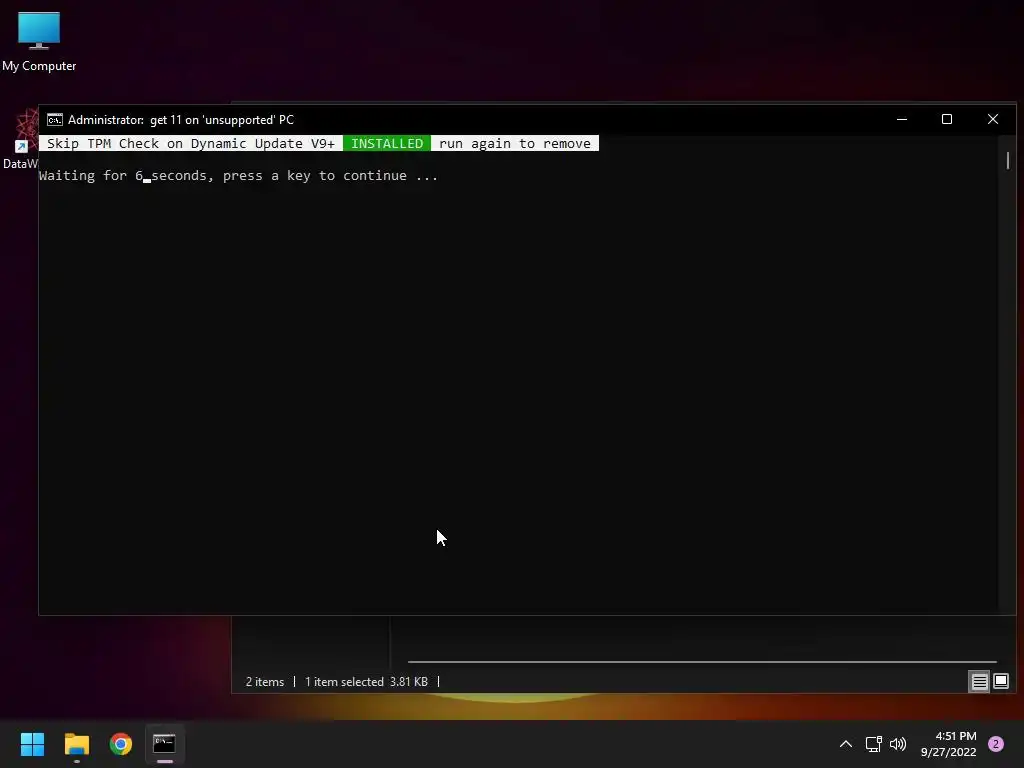Switch File Explorer to details view
This screenshot has width=1024, height=768.
click(x=980, y=682)
